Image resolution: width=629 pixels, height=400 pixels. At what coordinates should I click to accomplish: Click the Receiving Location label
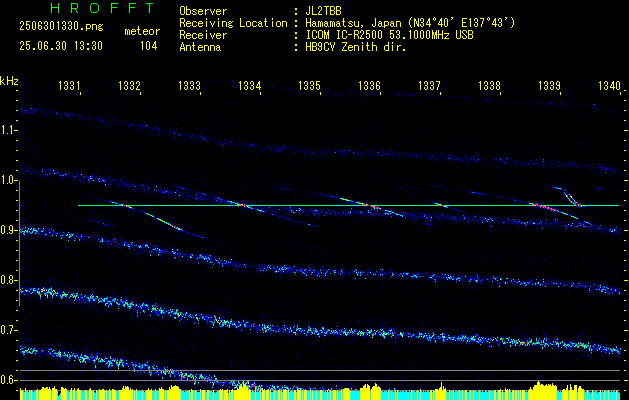click(x=233, y=23)
